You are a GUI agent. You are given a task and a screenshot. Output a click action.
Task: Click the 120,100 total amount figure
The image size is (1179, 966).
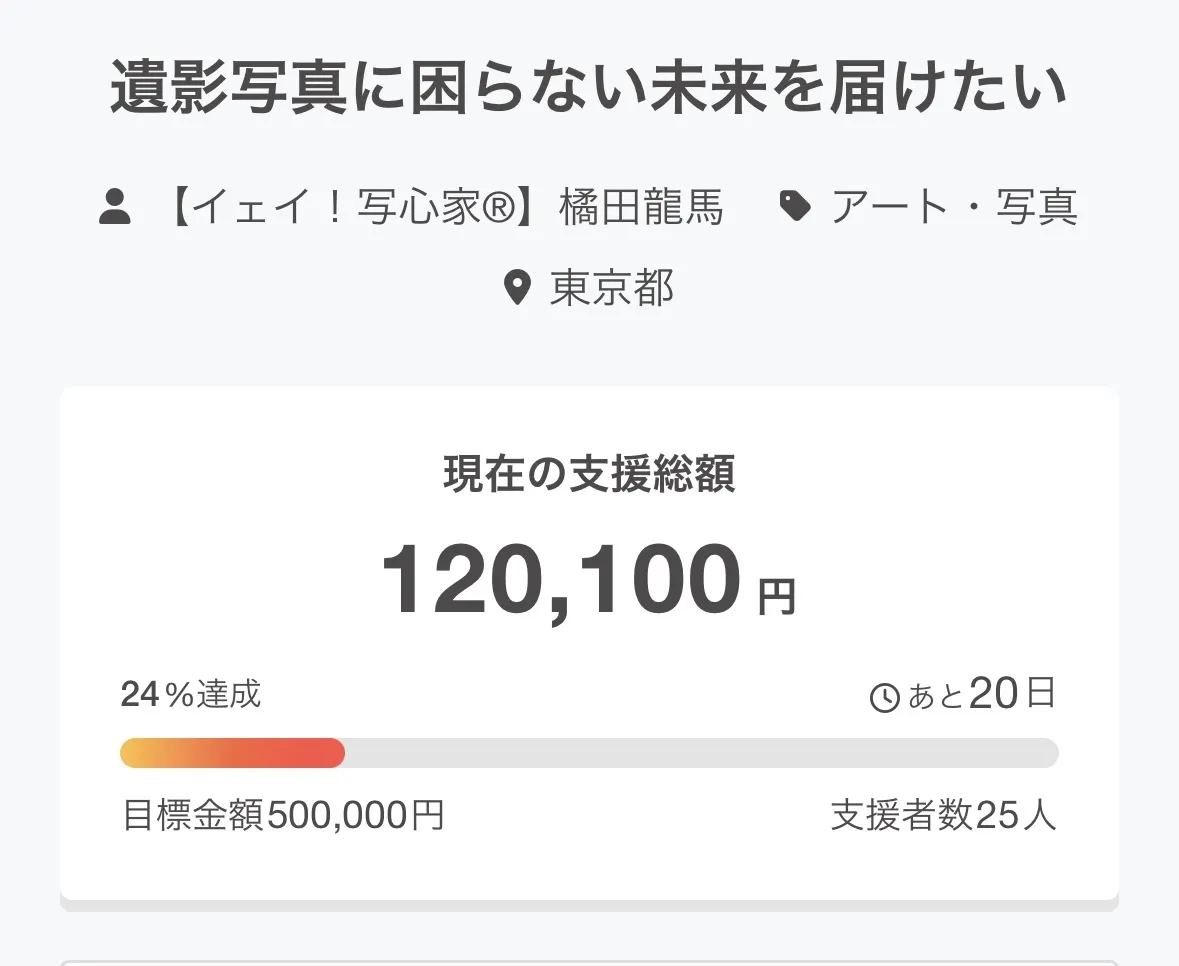561,581
